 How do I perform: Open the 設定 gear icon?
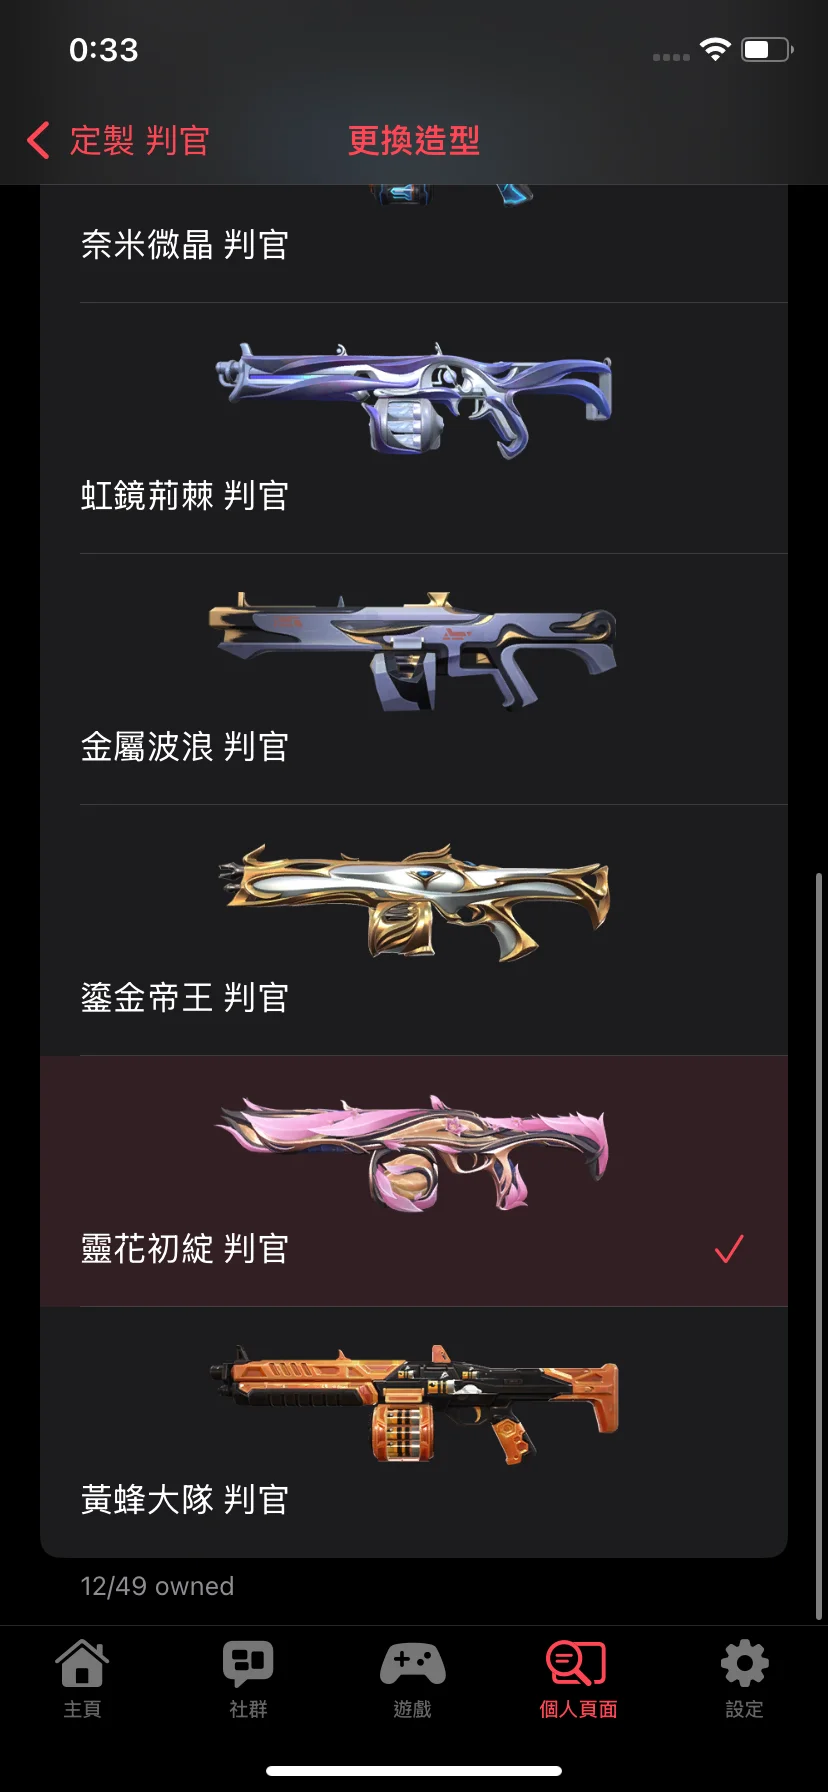[745, 1664]
